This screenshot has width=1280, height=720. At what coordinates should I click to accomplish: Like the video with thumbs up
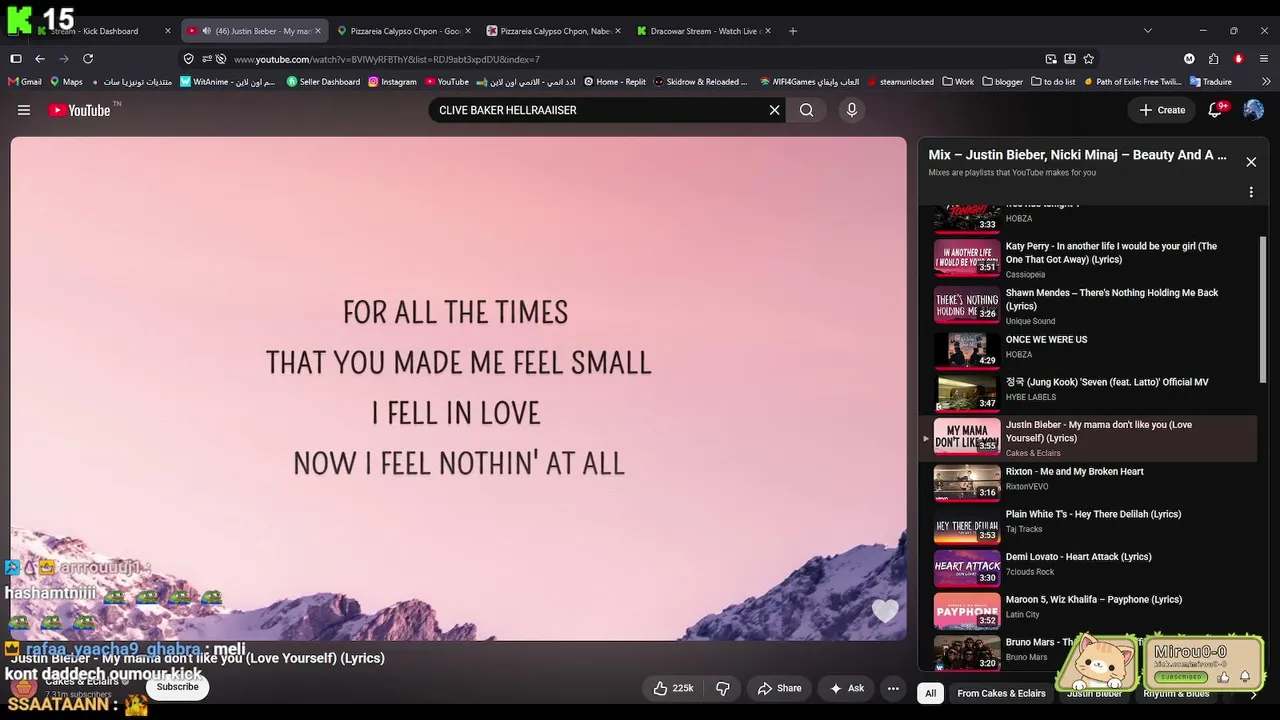(x=673, y=688)
